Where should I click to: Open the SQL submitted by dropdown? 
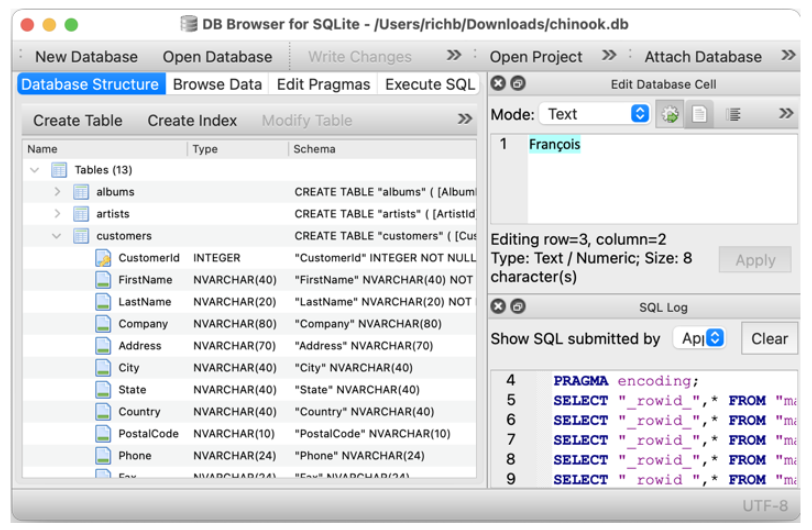699,338
